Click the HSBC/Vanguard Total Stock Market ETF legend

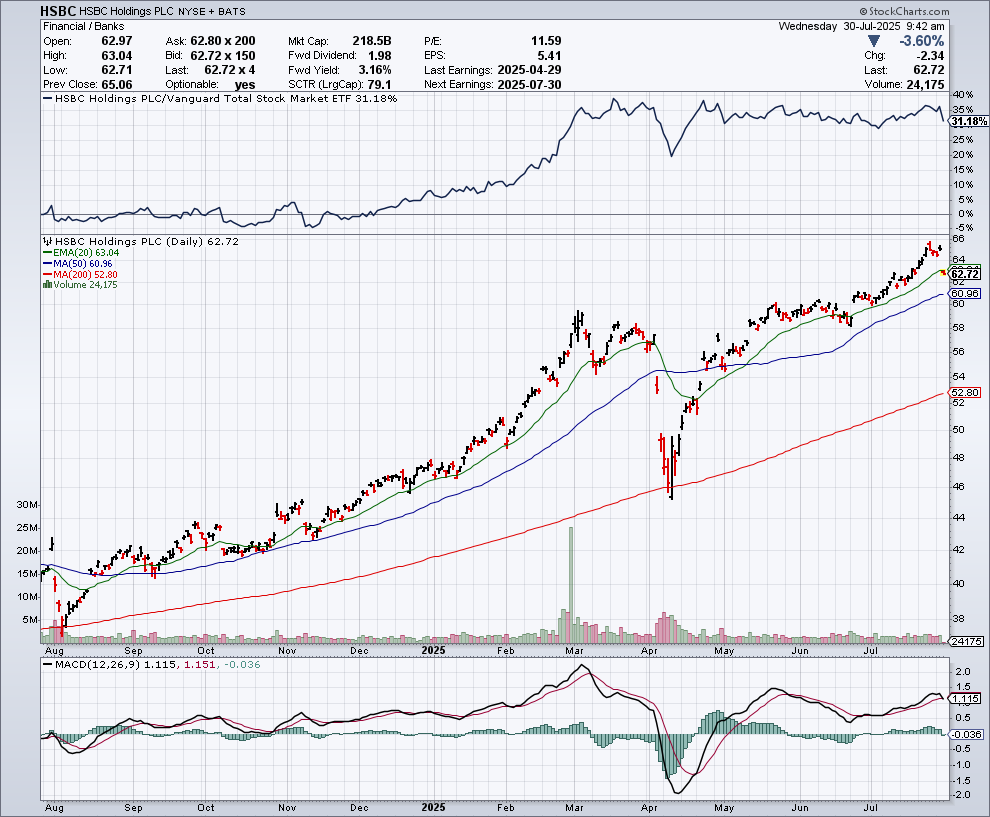point(219,98)
